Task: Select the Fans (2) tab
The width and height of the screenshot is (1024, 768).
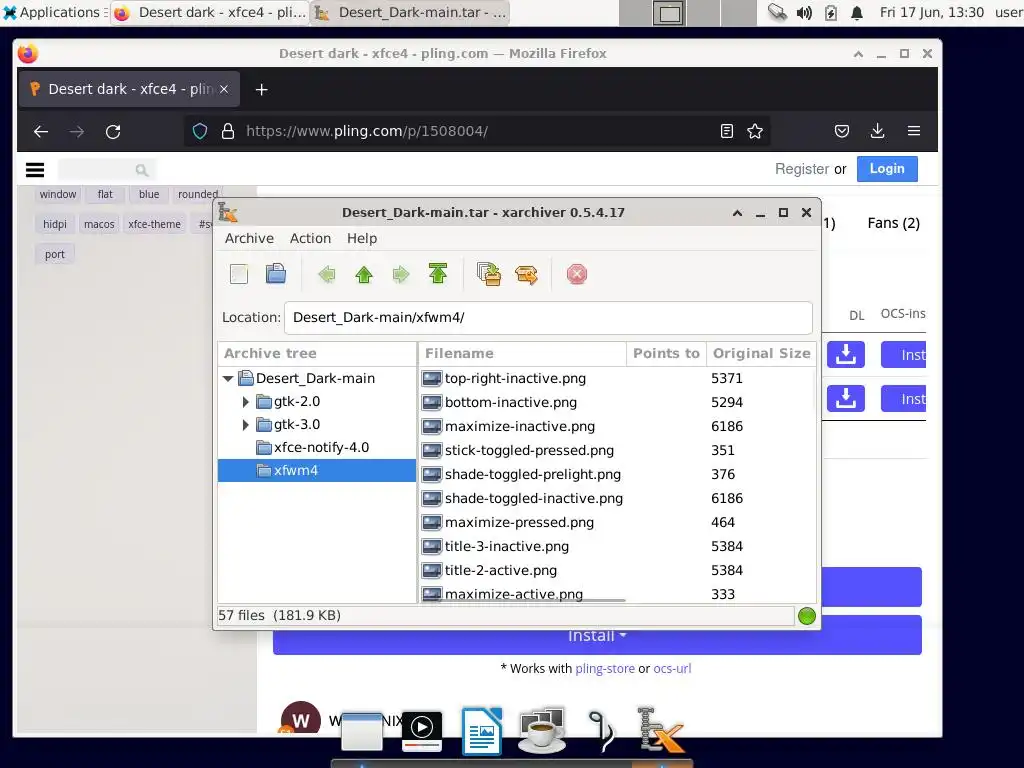Action: coord(893,223)
